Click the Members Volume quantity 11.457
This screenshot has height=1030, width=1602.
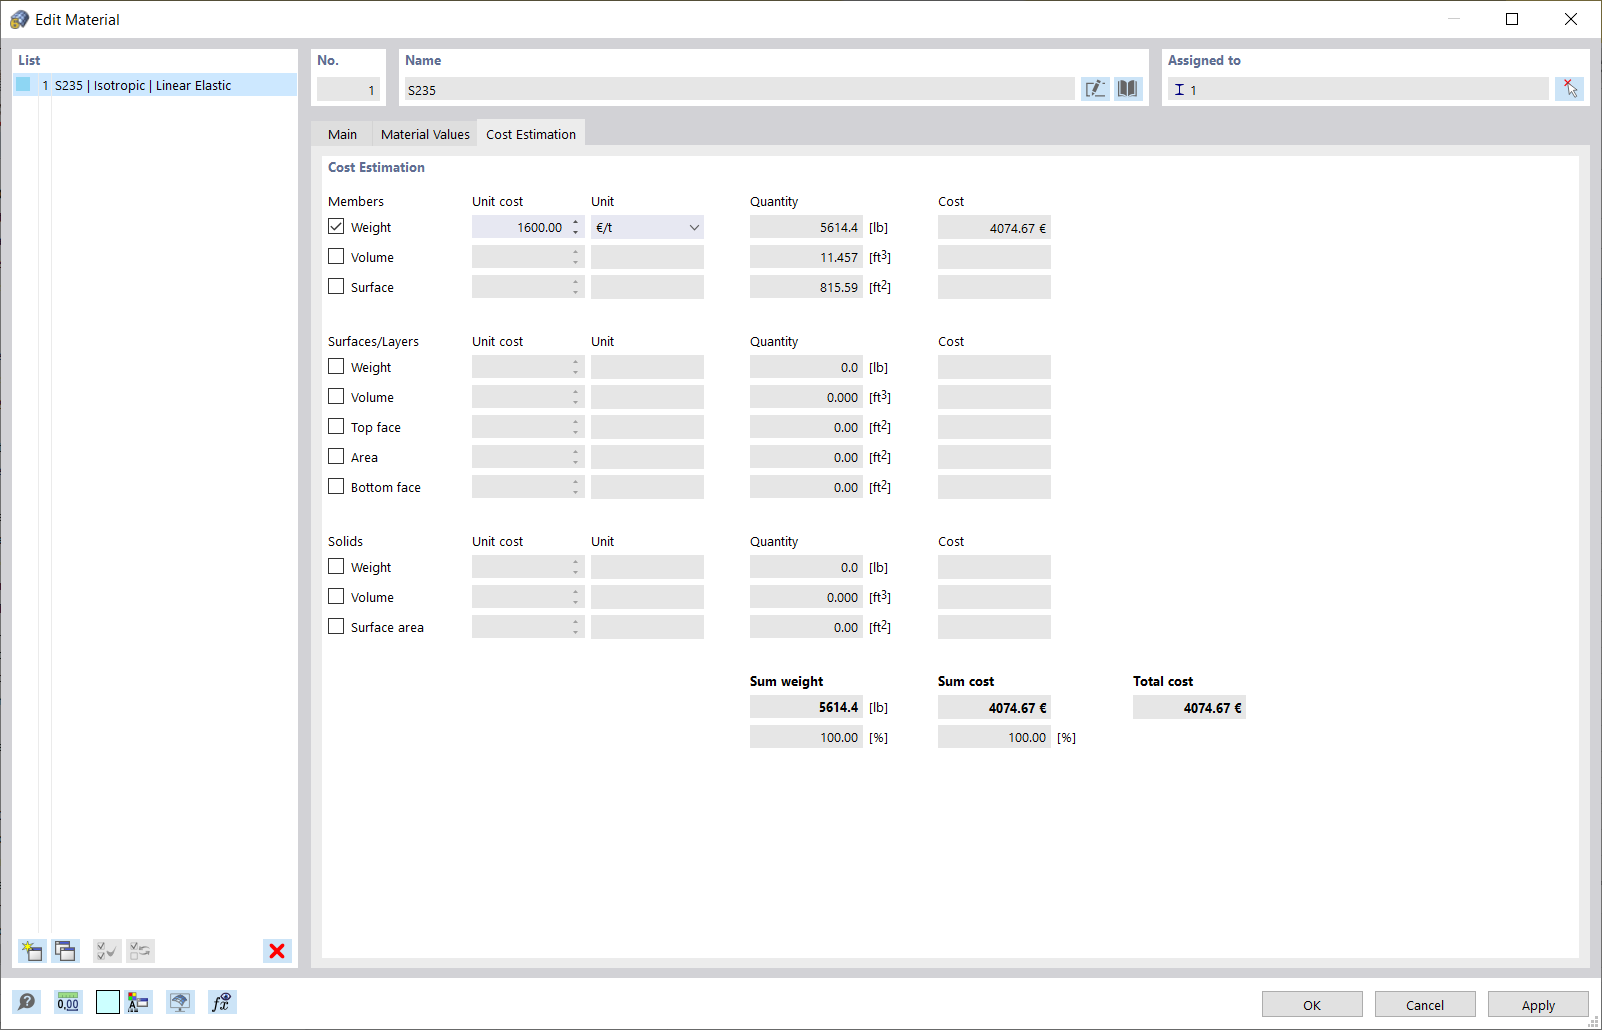(806, 258)
